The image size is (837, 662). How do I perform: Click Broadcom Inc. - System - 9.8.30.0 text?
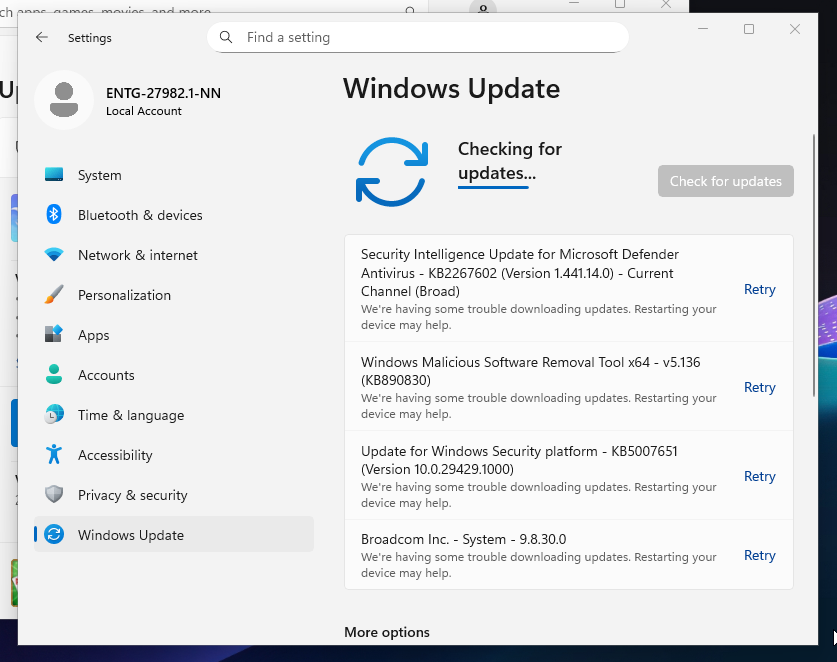click(x=463, y=539)
